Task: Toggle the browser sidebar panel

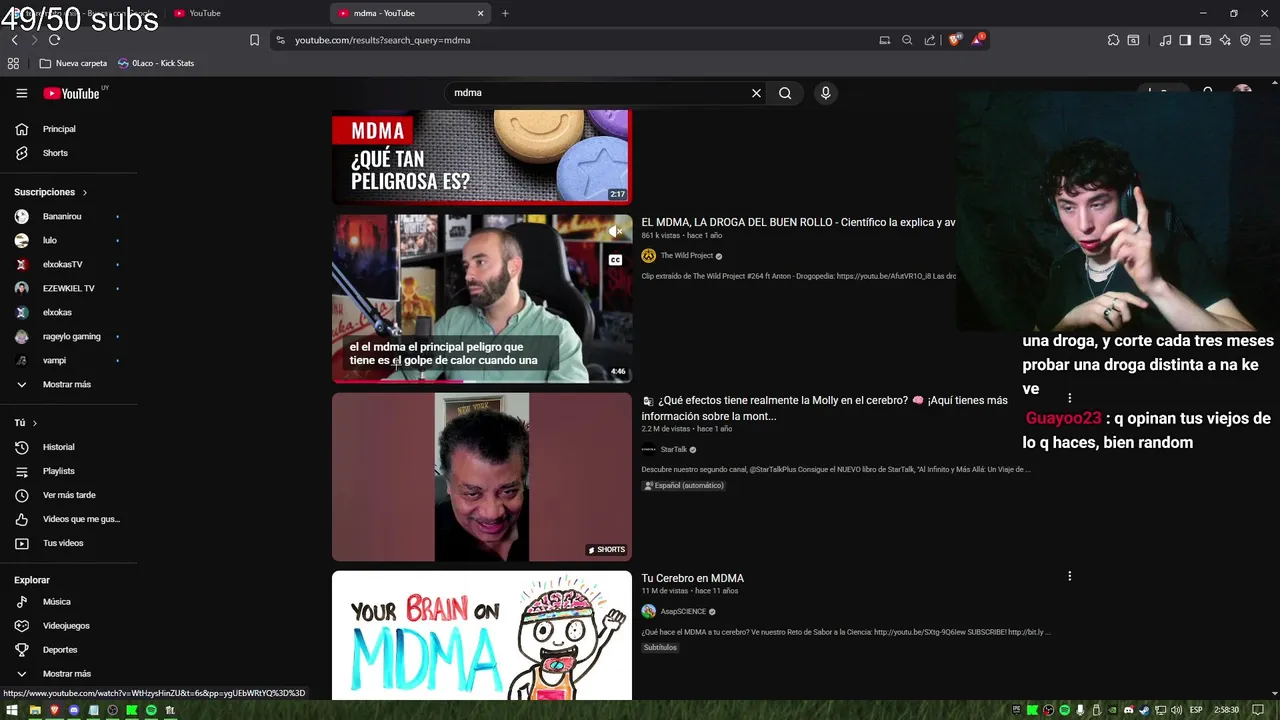Action: (x=1185, y=40)
